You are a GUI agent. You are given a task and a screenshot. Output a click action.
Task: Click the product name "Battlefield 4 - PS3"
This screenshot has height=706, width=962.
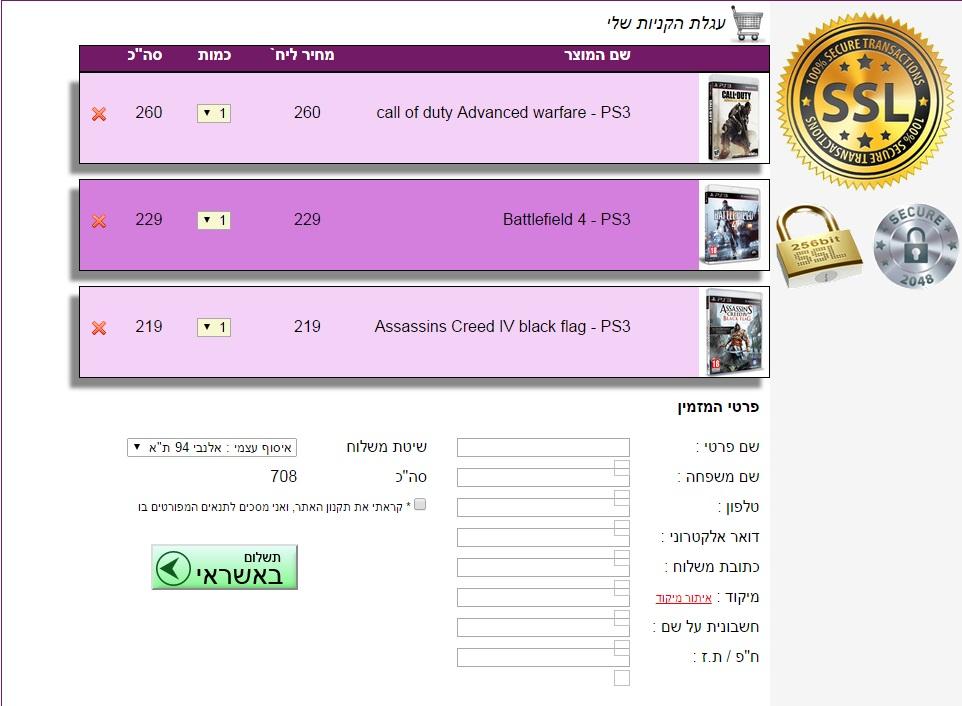click(x=566, y=220)
